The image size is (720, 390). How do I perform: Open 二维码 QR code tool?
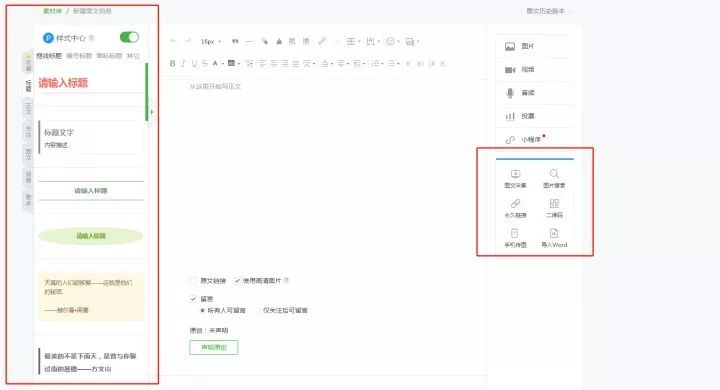click(x=554, y=209)
